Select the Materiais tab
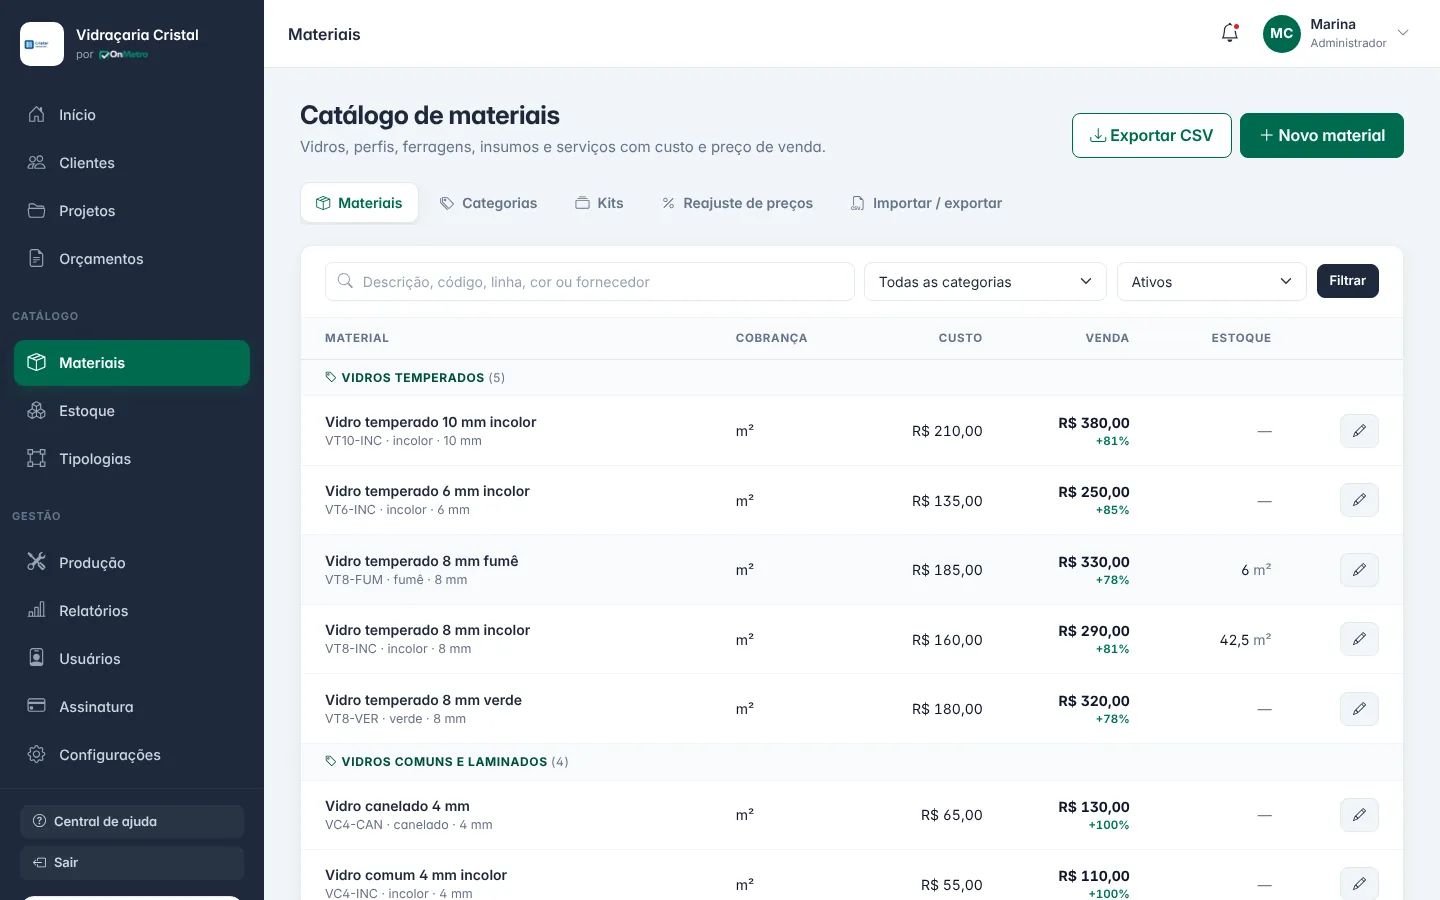Viewport: 1440px width, 900px height. point(360,203)
